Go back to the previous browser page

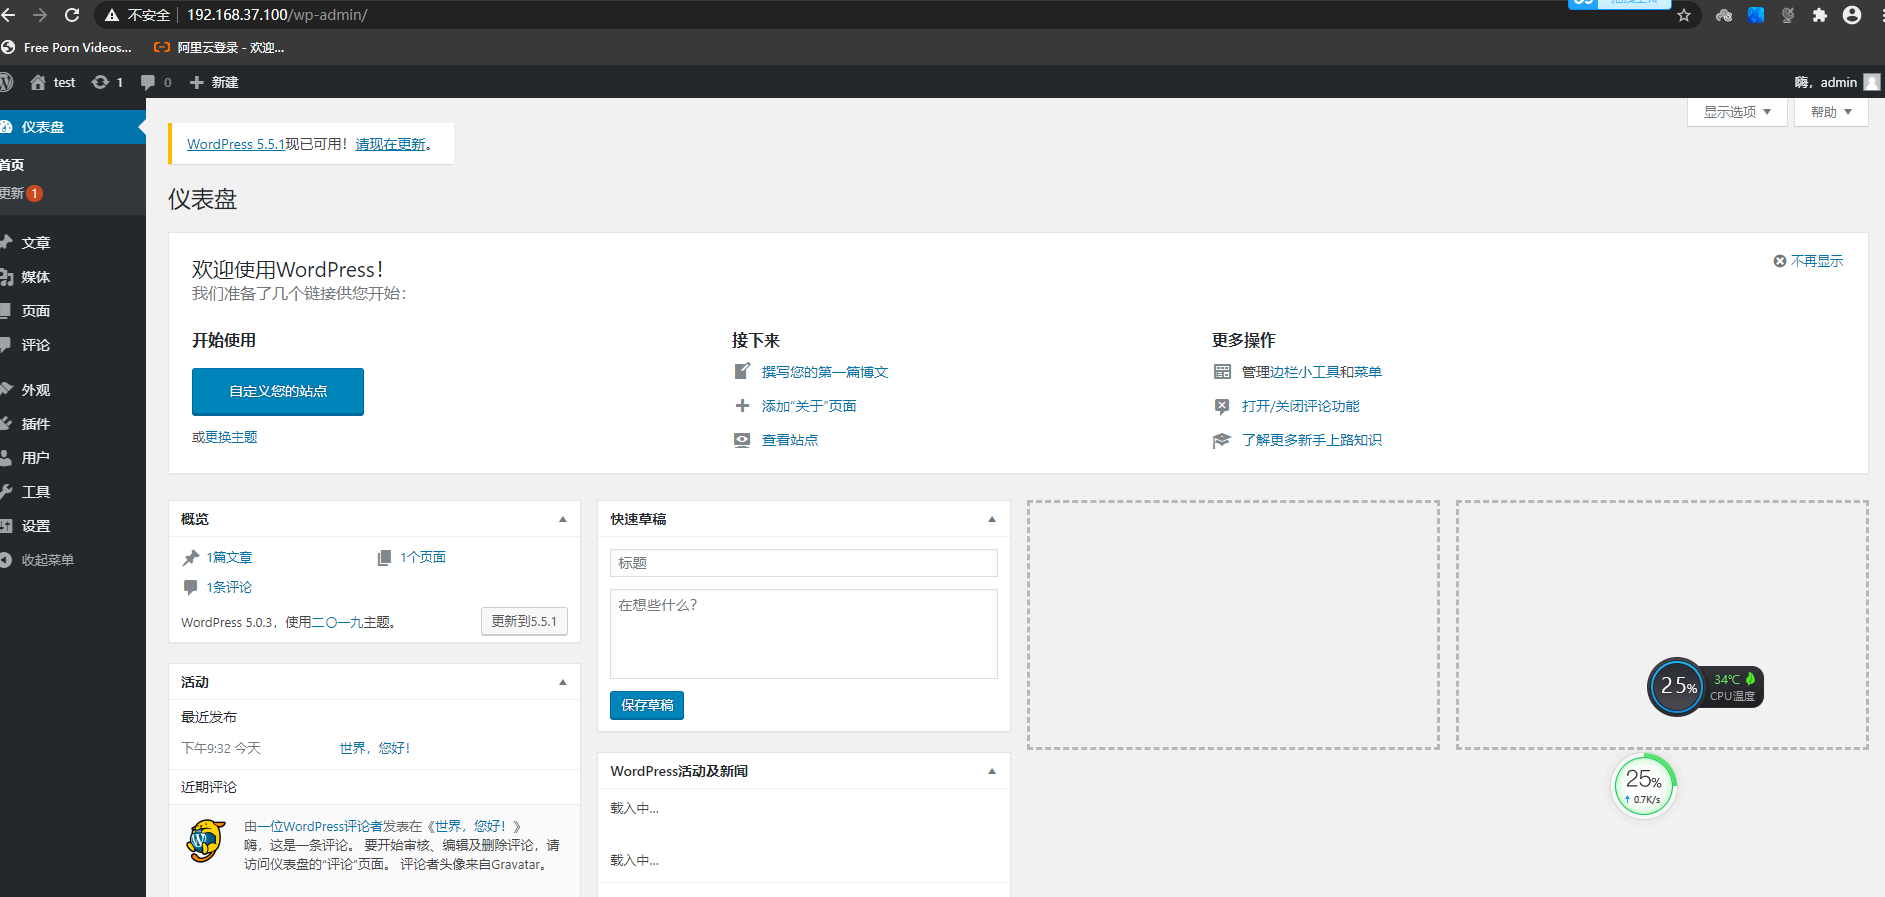pyautogui.click(x=9, y=15)
